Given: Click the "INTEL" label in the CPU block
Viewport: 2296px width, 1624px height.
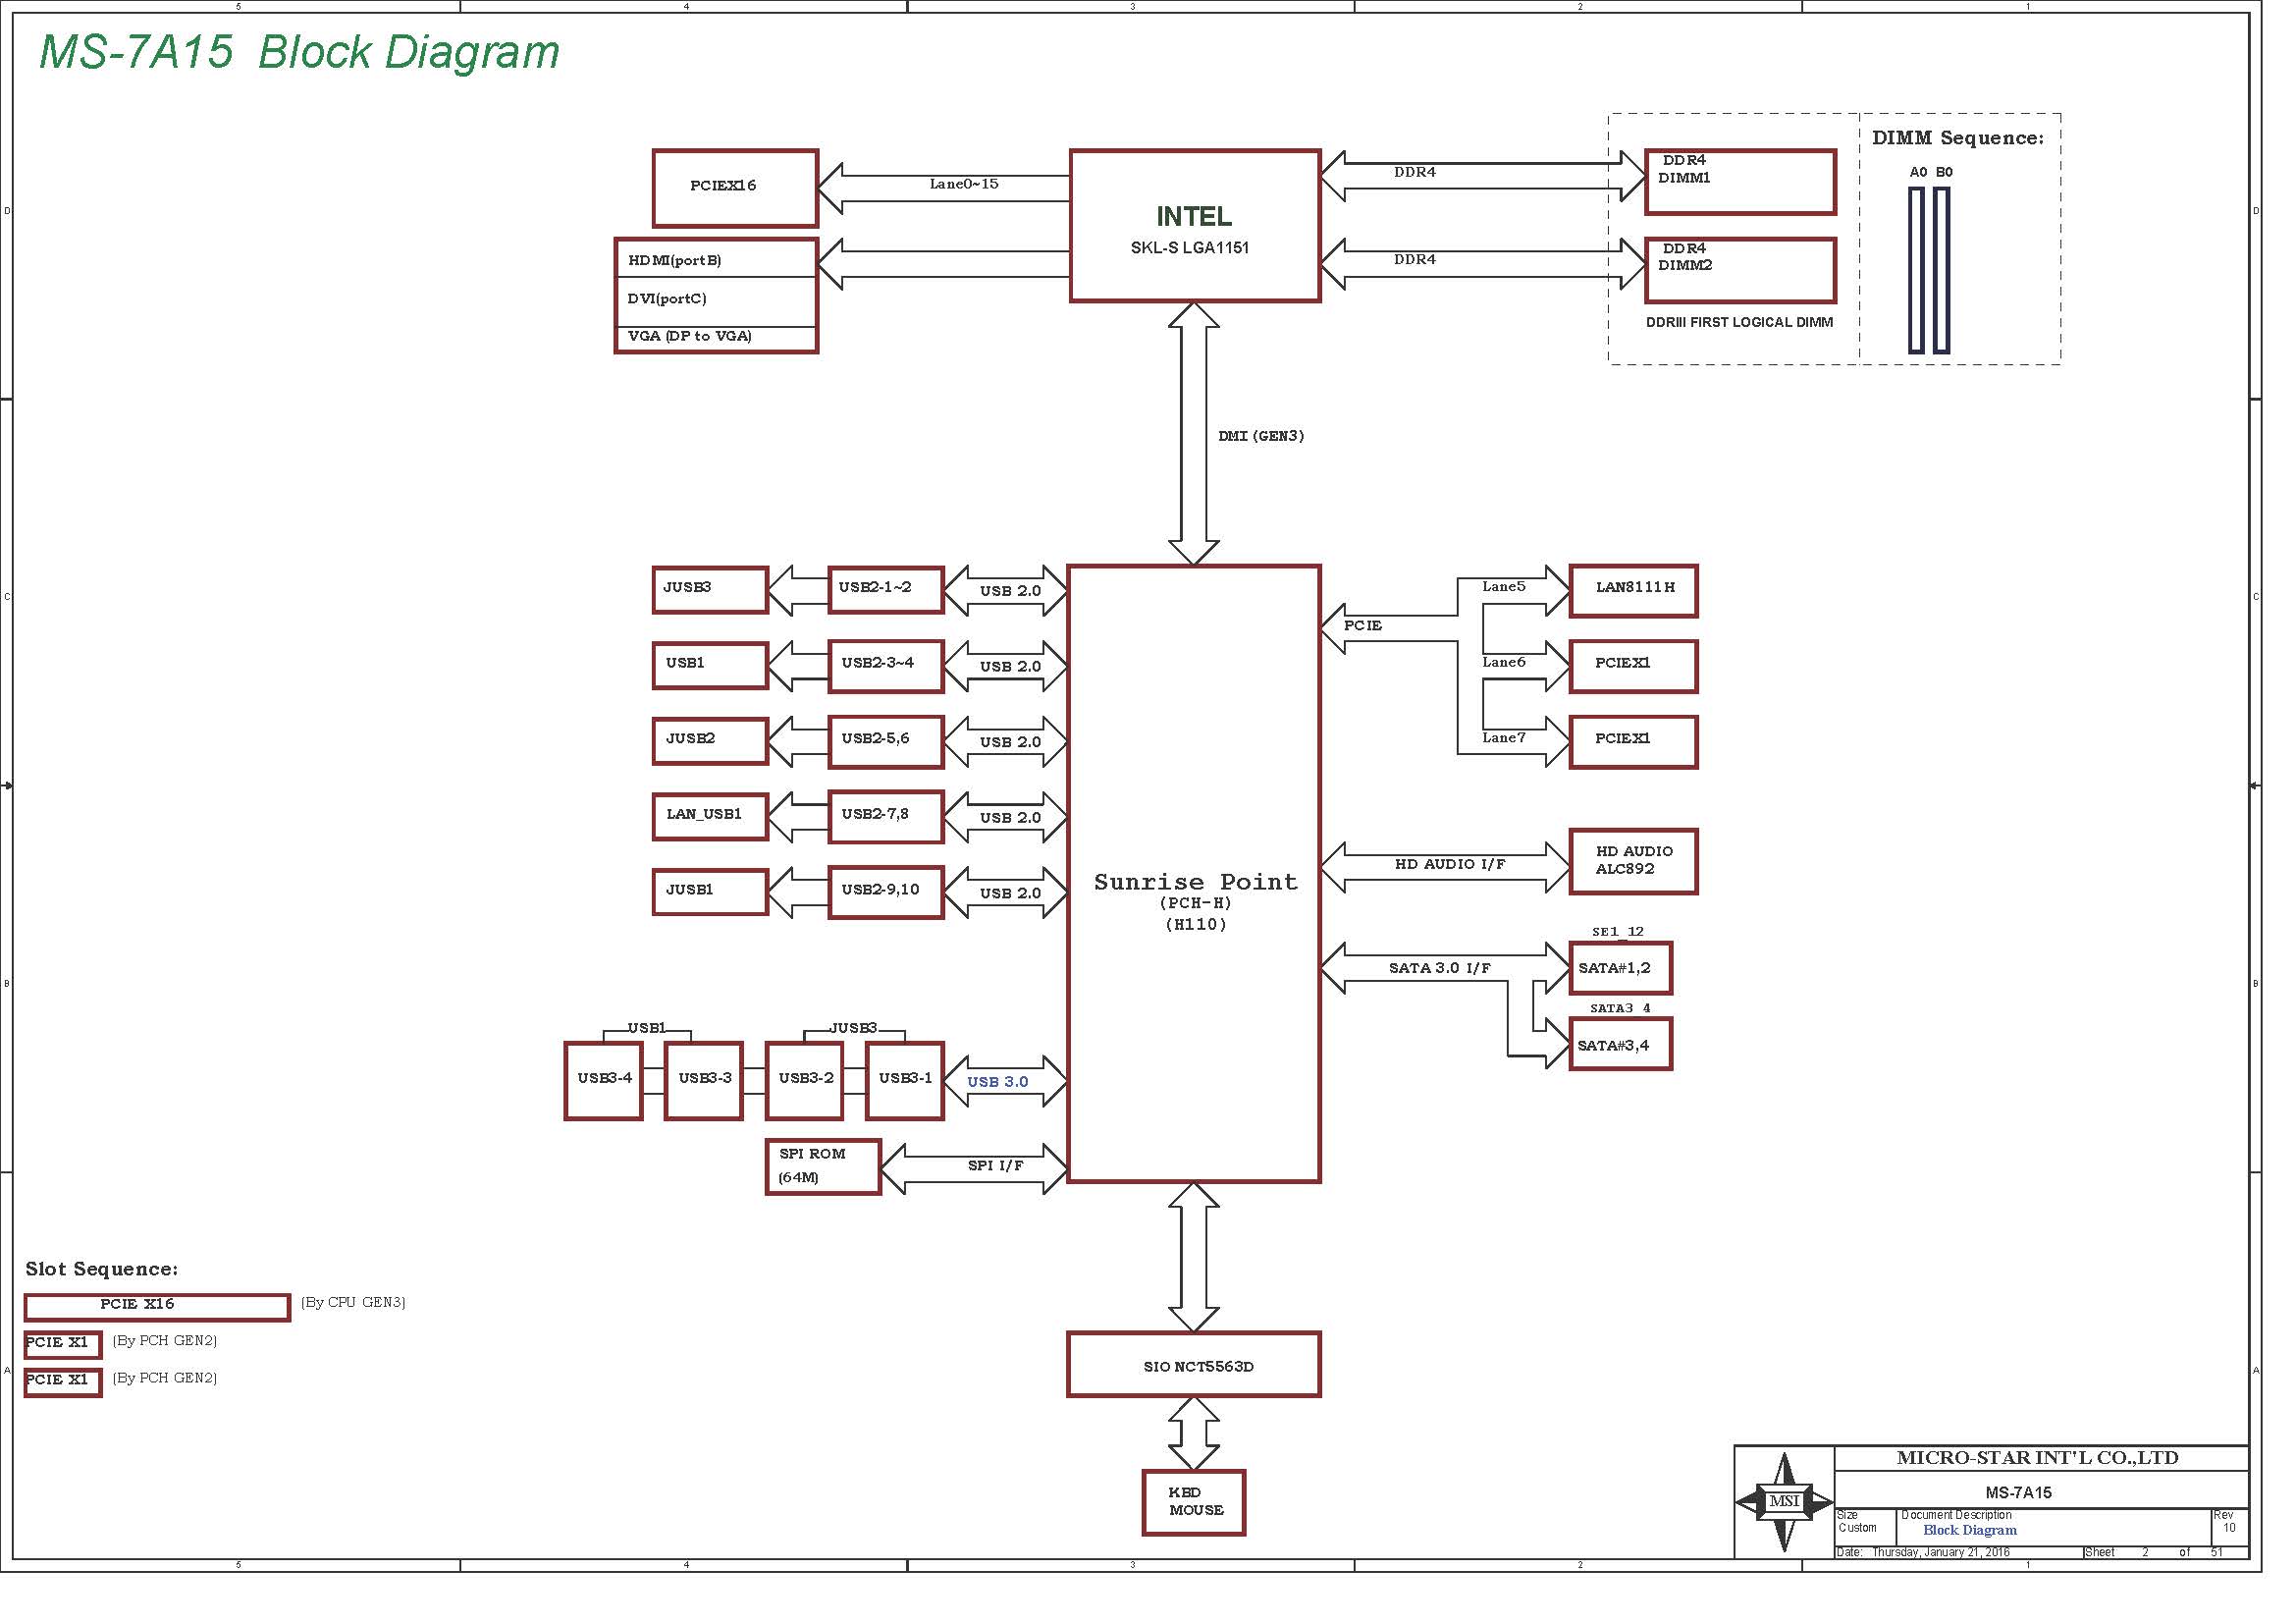Looking at the screenshot, I should tap(1194, 216).
